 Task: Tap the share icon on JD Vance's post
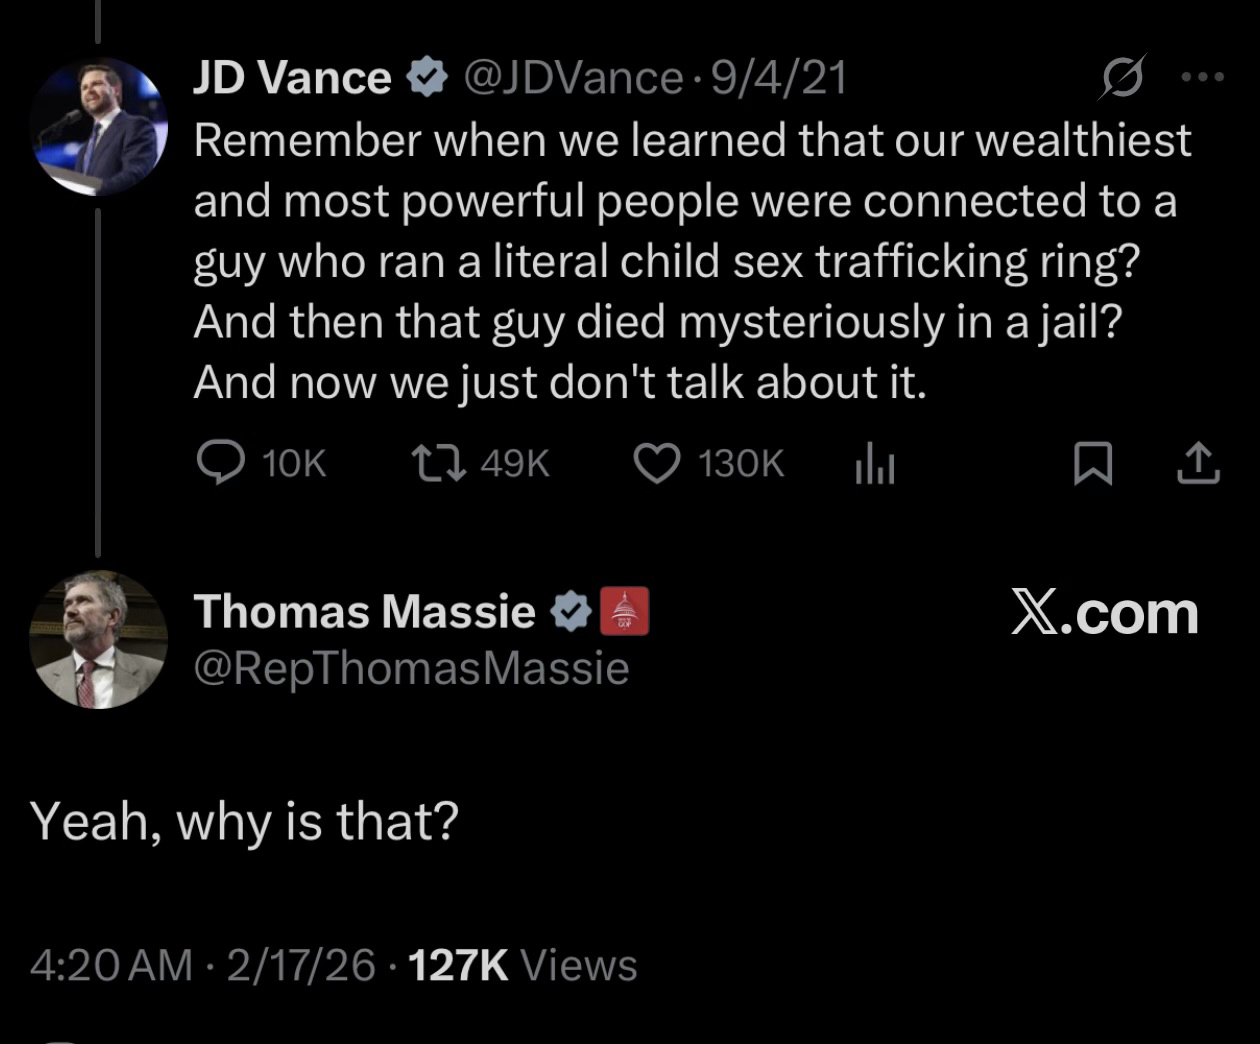coord(1197,464)
